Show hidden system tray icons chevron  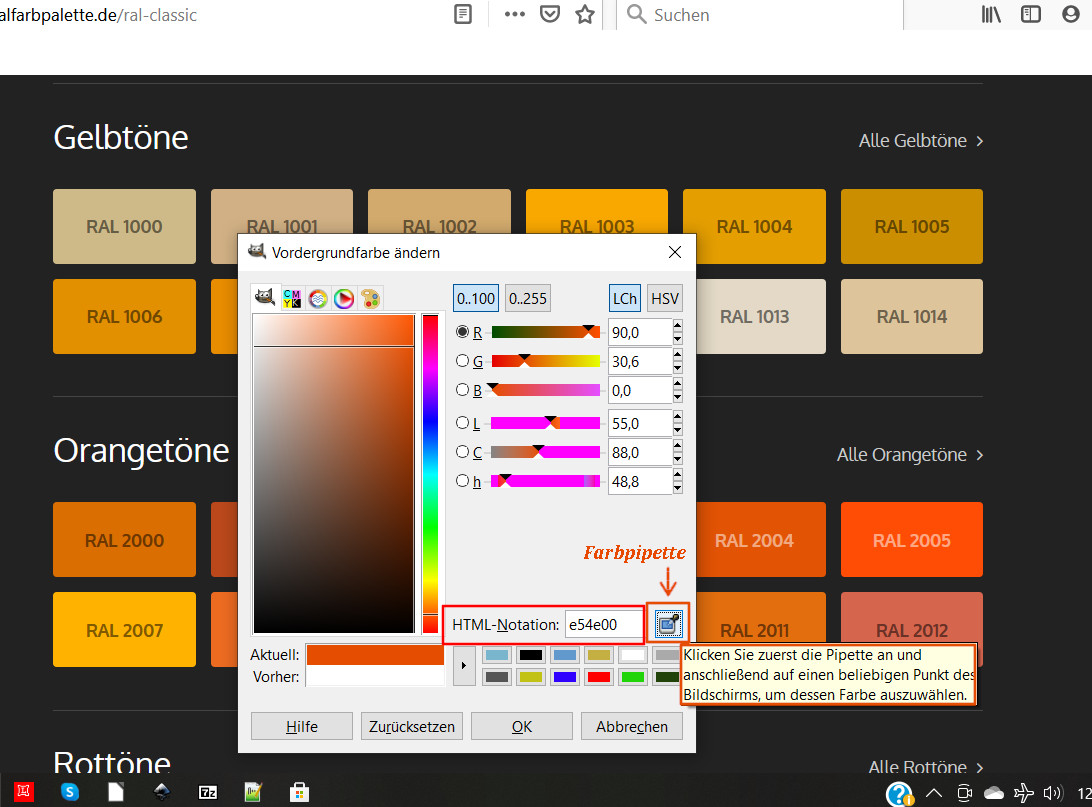point(934,792)
